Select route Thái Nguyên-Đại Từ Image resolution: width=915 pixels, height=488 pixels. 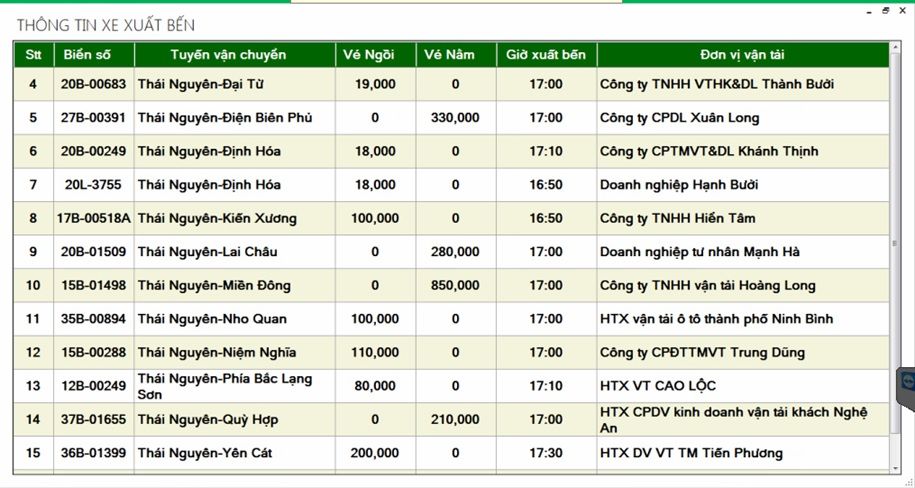pyautogui.click(x=235, y=84)
